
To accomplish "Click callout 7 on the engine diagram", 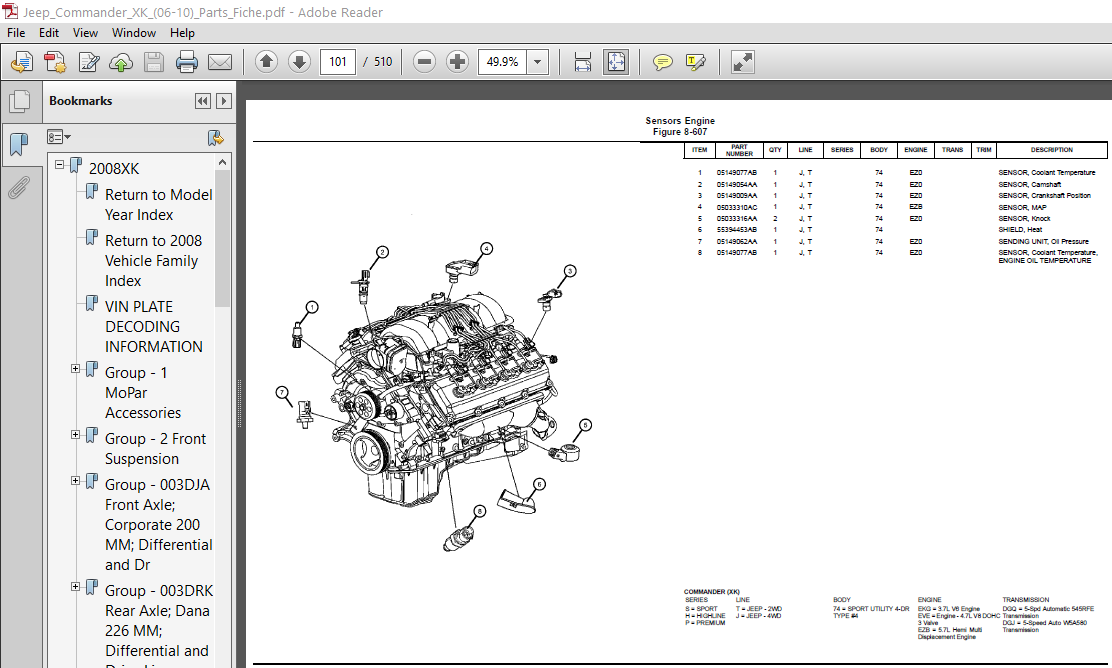I will coord(282,392).
